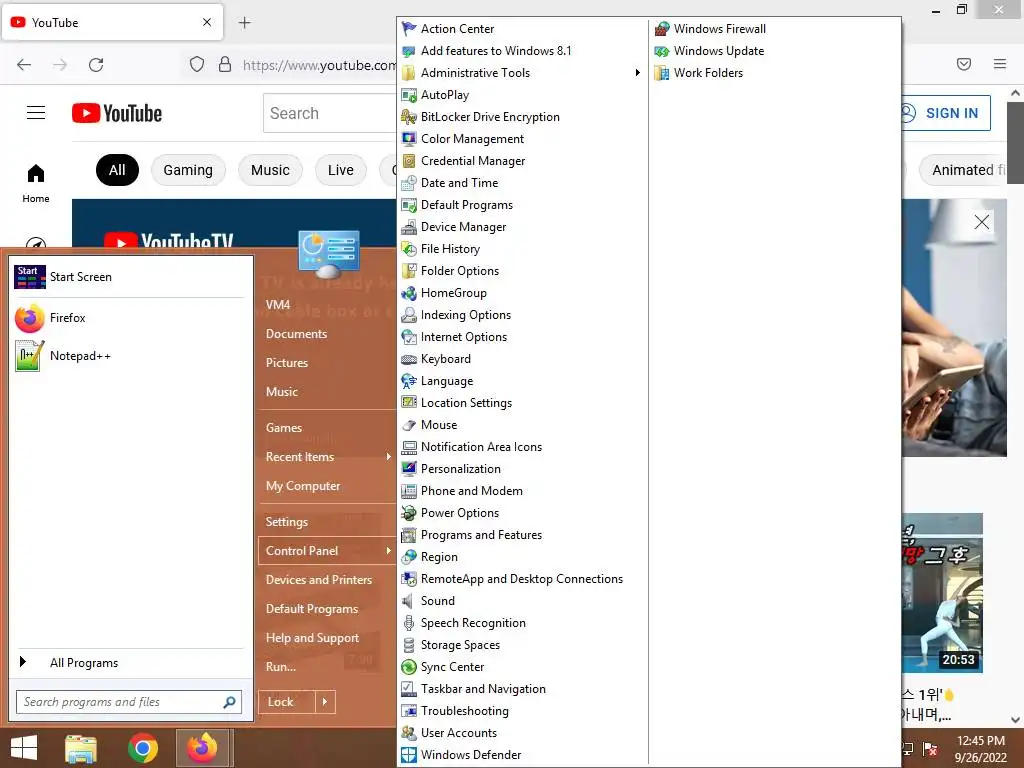Viewport: 1024px width, 768px height.
Task: Open the Sound speaker icon
Action: (409, 601)
